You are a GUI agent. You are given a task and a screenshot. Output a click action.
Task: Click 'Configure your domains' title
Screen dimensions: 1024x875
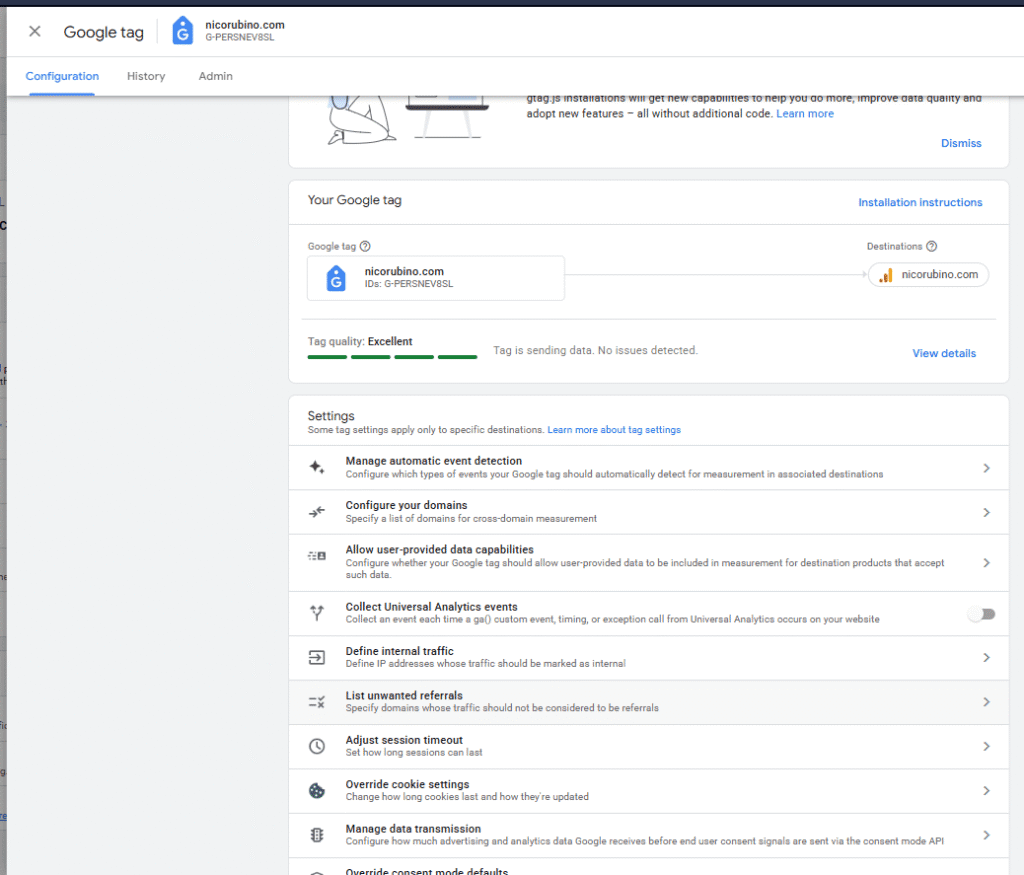click(x=406, y=505)
